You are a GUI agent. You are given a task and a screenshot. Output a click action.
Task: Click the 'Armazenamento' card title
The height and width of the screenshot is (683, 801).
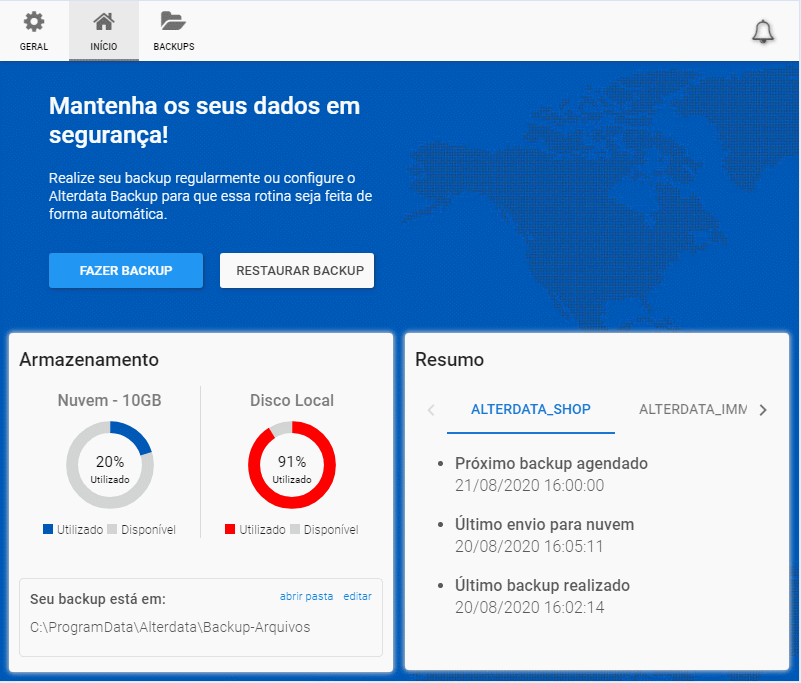[89, 360]
